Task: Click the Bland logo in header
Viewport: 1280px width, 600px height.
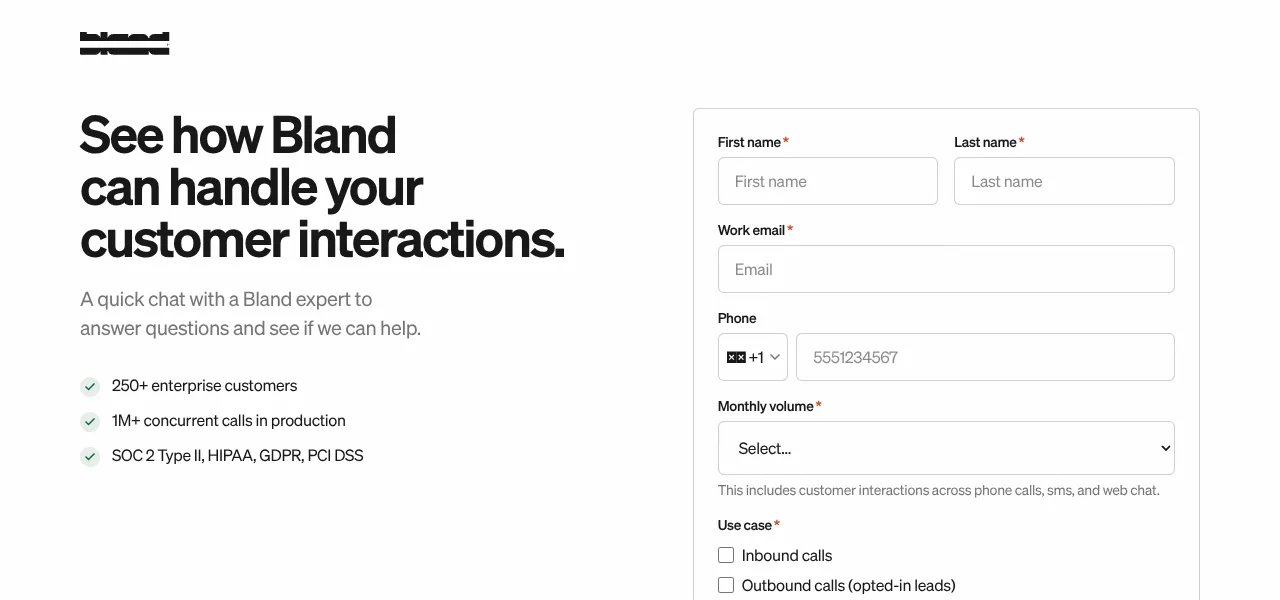Action: tap(124, 43)
